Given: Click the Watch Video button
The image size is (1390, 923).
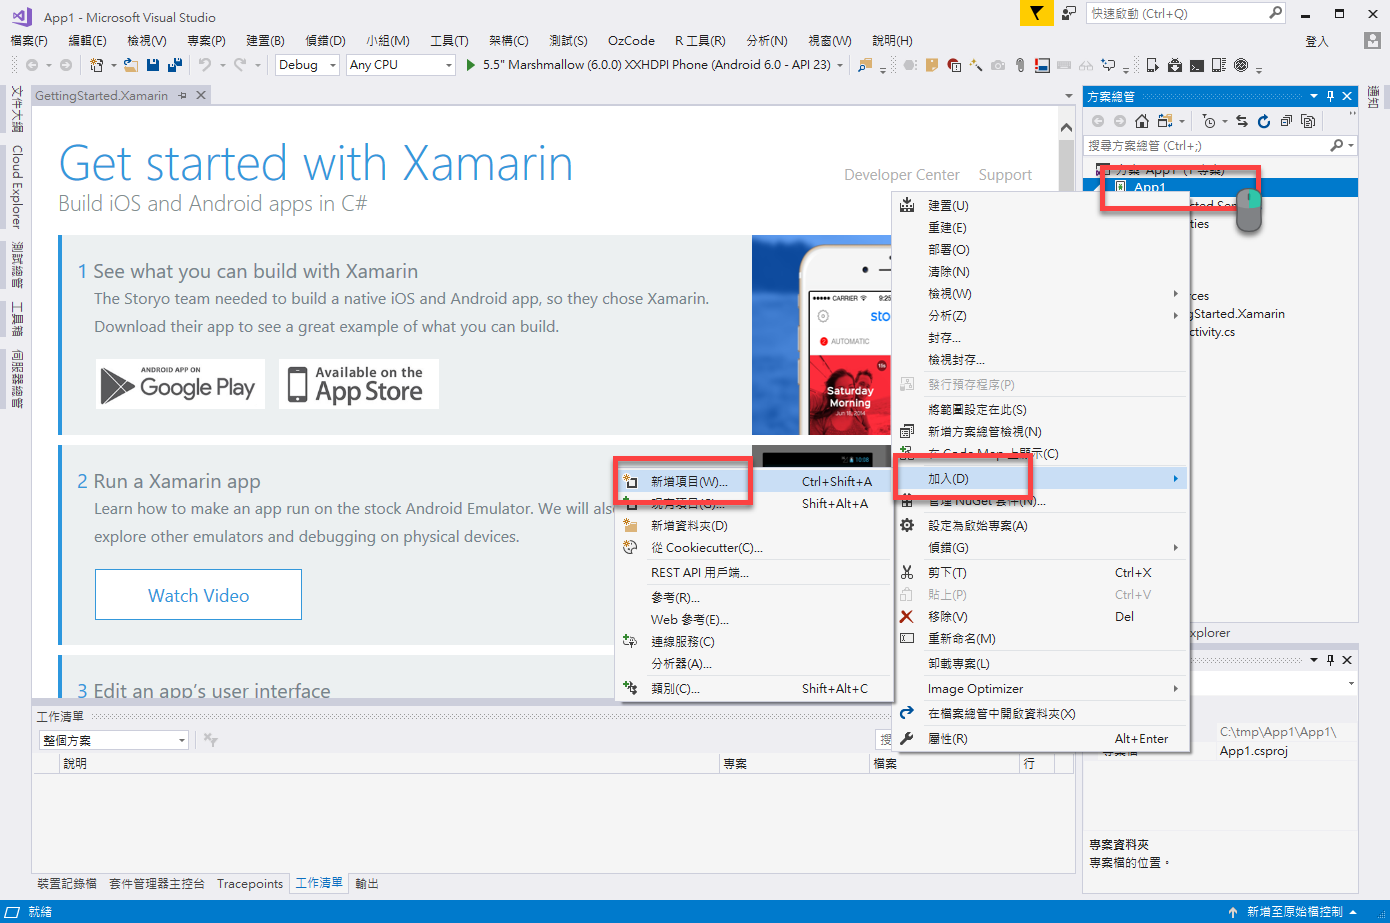Looking at the screenshot, I should (x=198, y=595).
